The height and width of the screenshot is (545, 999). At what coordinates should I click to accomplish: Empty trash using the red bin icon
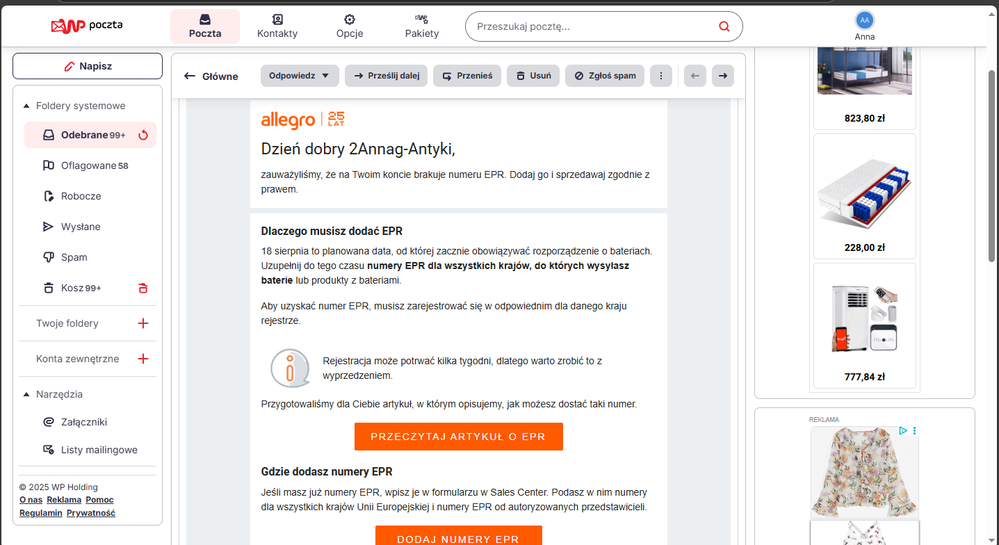(143, 288)
